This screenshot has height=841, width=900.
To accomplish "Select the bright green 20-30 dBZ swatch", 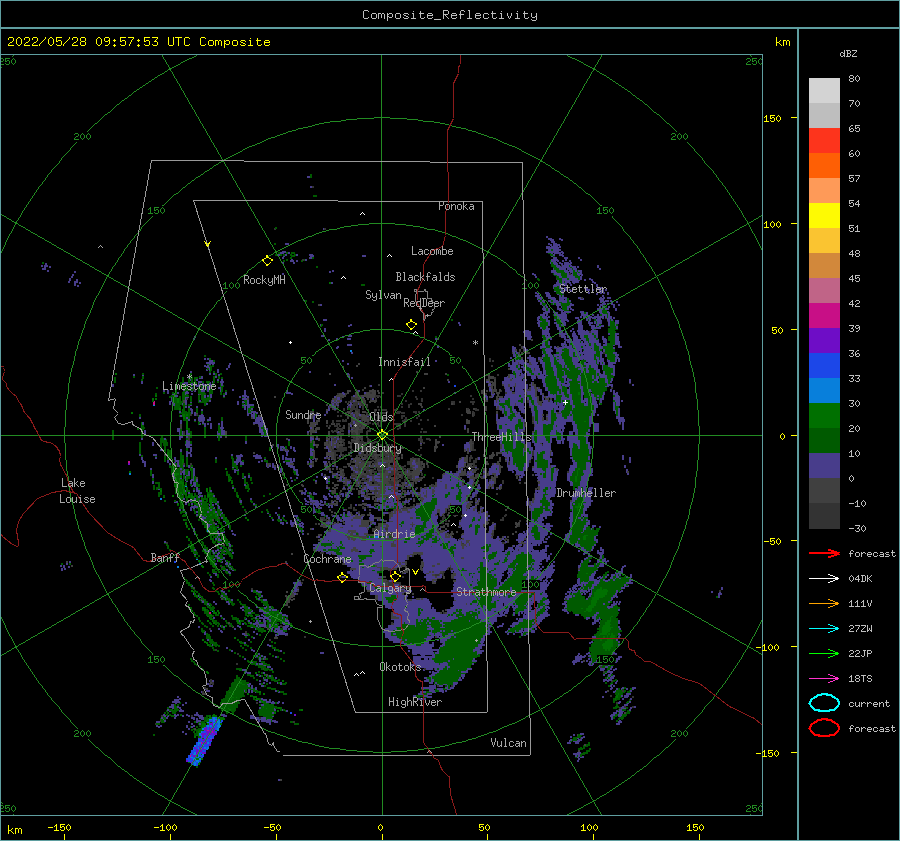I will coord(824,416).
